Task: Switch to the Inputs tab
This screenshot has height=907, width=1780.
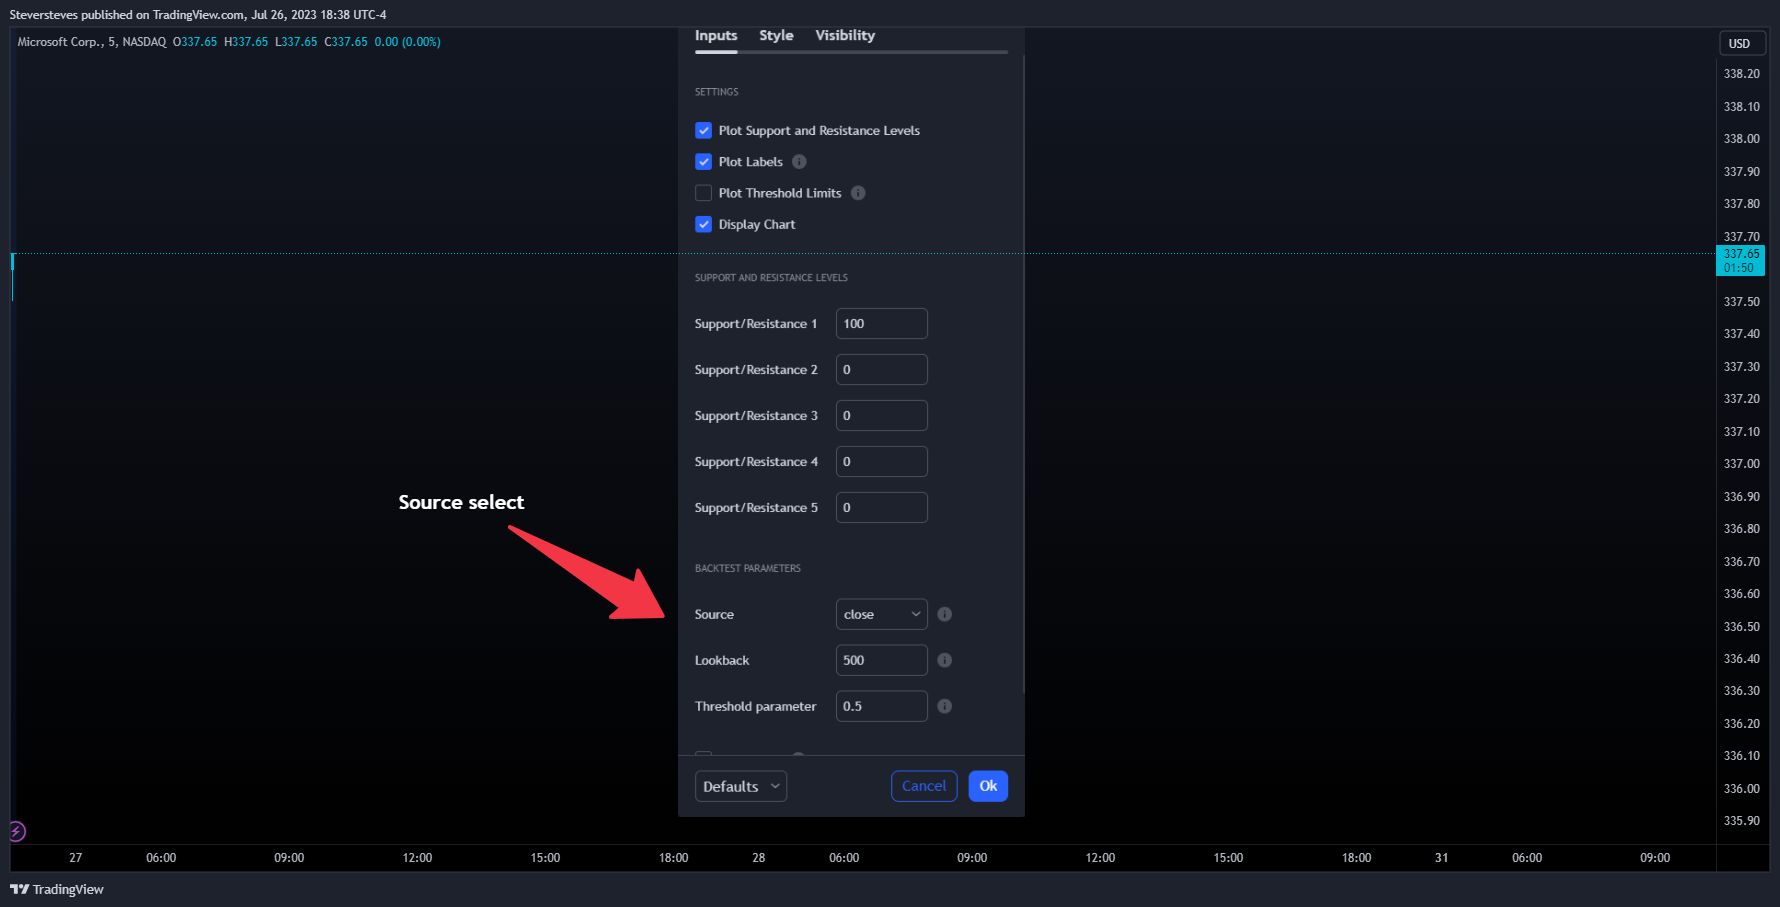Action: pos(716,36)
